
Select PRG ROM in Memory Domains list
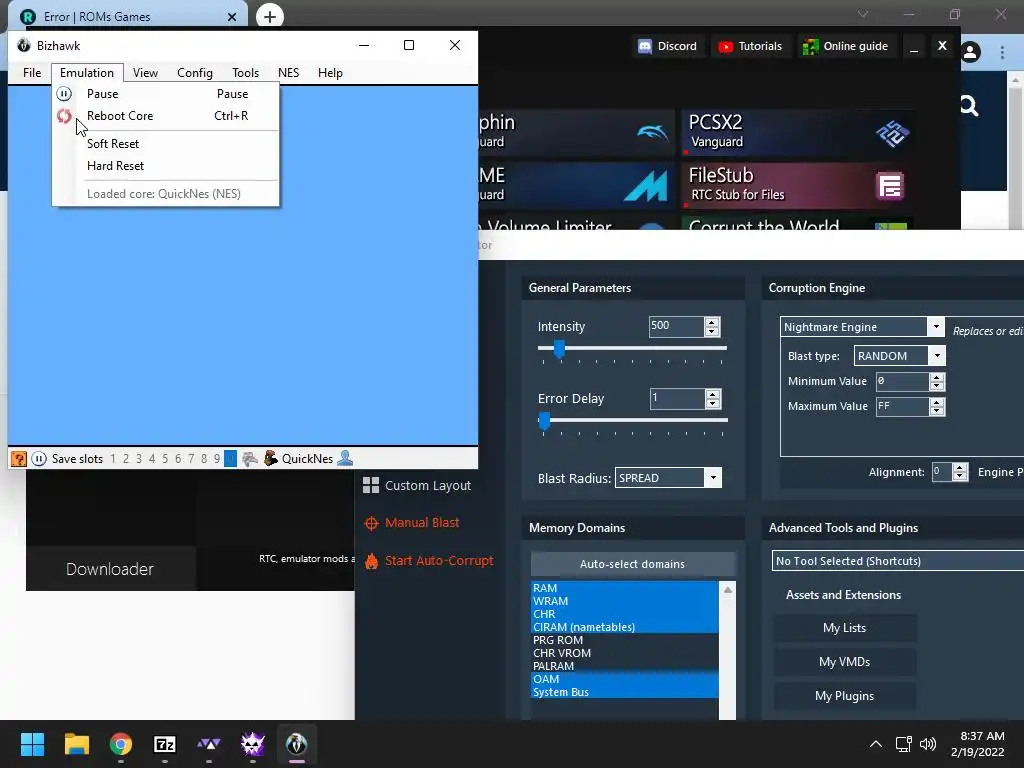[625, 640]
